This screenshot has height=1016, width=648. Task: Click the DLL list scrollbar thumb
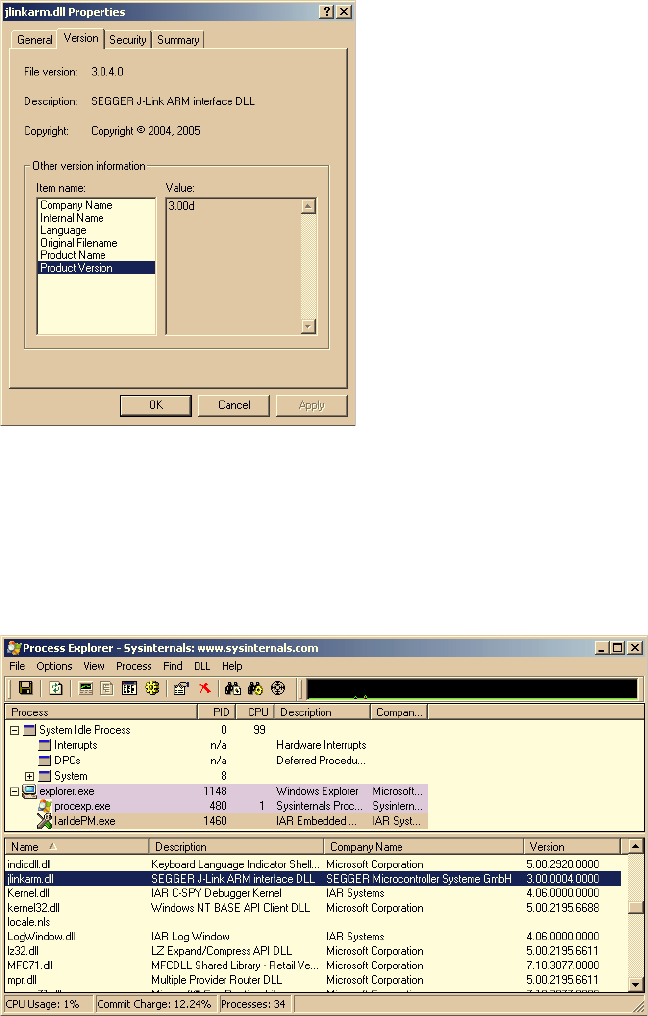(x=636, y=907)
